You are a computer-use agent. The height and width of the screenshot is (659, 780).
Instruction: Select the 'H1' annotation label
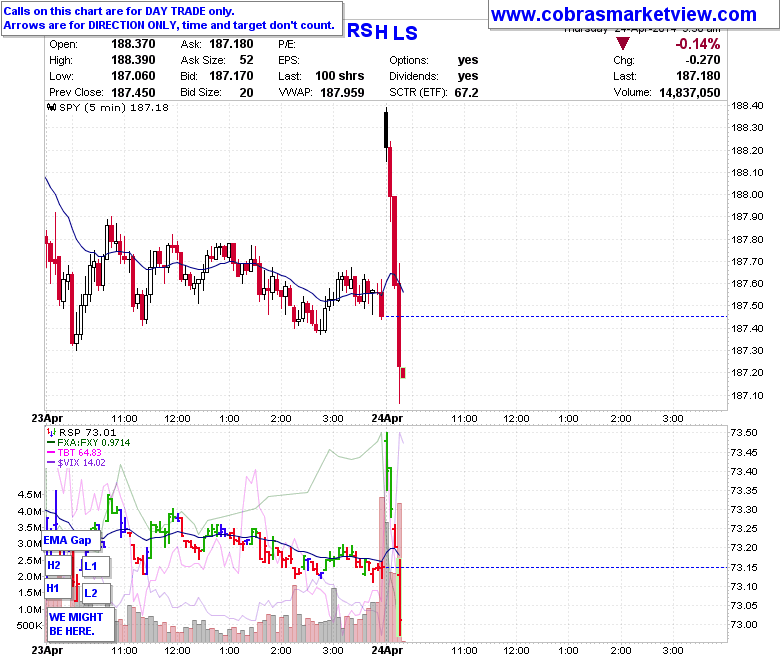pos(58,588)
